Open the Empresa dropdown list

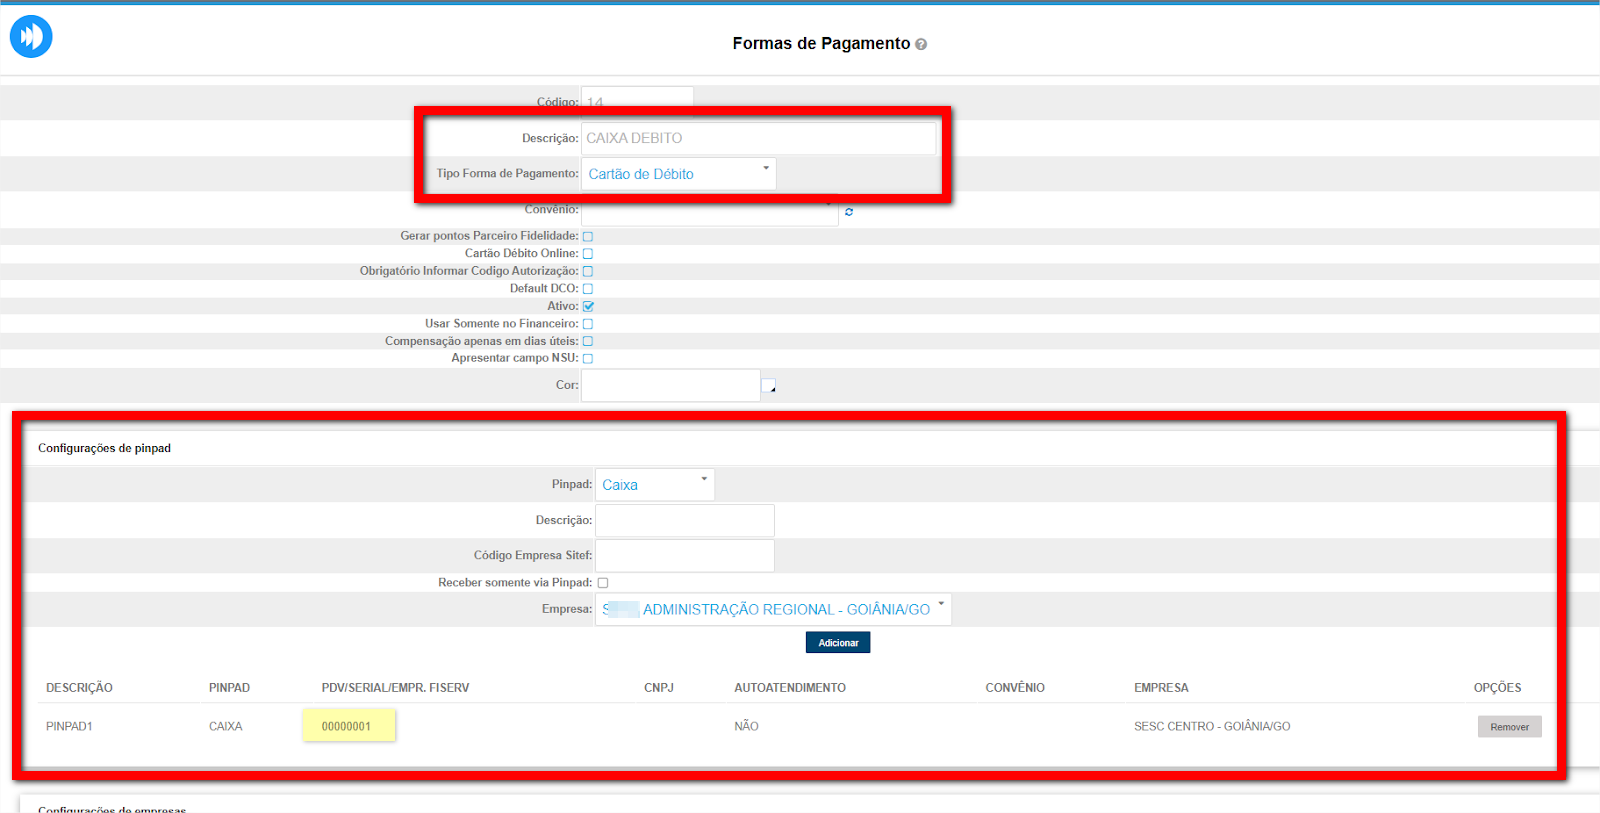coord(772,609)
